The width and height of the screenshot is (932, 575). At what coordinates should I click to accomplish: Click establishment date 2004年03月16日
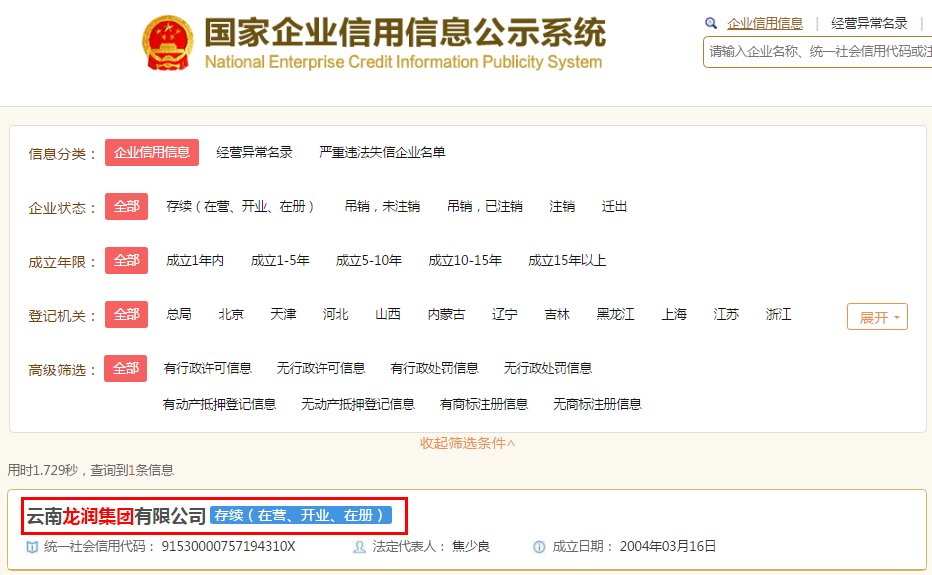point(667,546)
